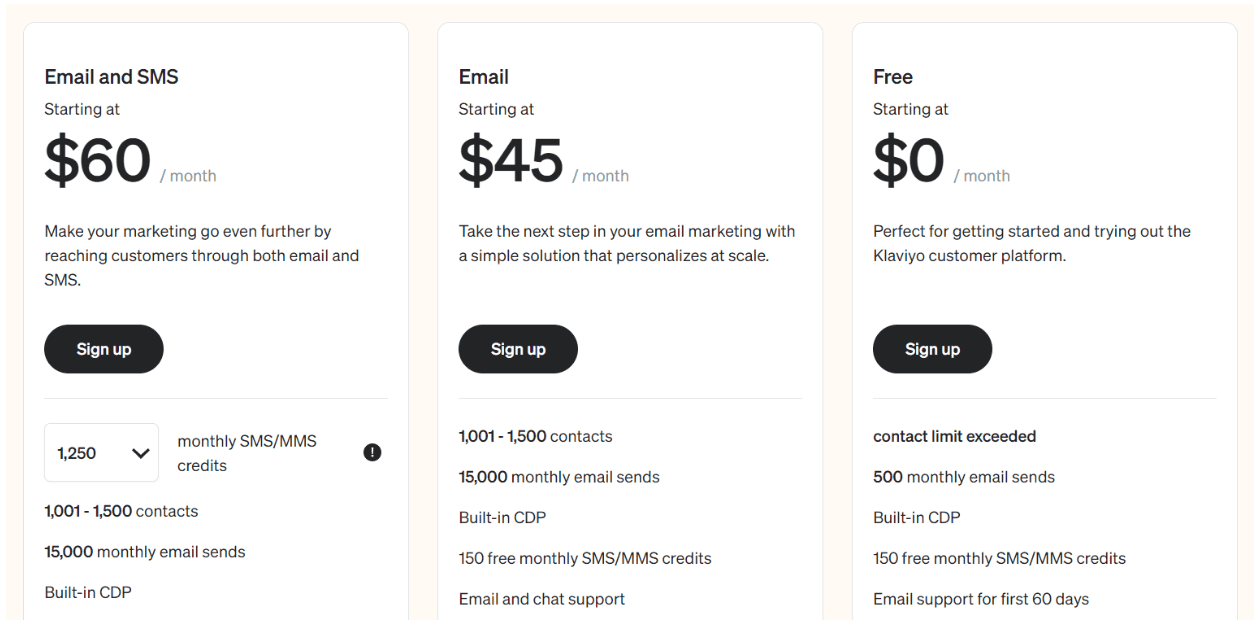Image resolution: width=1258 pixels, height=644 pixels.
Task: Click the SMS/MMS credits info icon
Action: (x=372, y=453)
